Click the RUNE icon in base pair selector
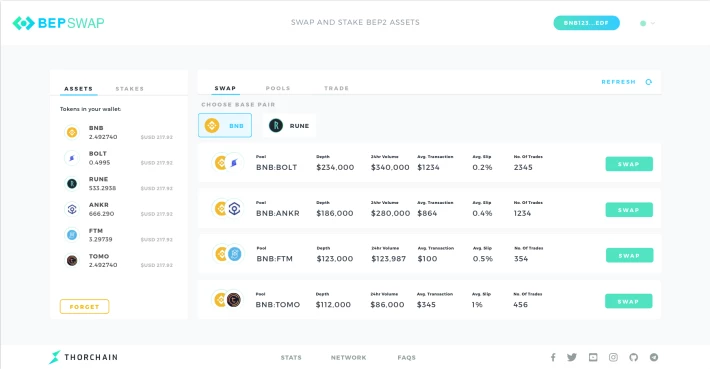This screenshot has height=369, width=710. pos(276,125)
